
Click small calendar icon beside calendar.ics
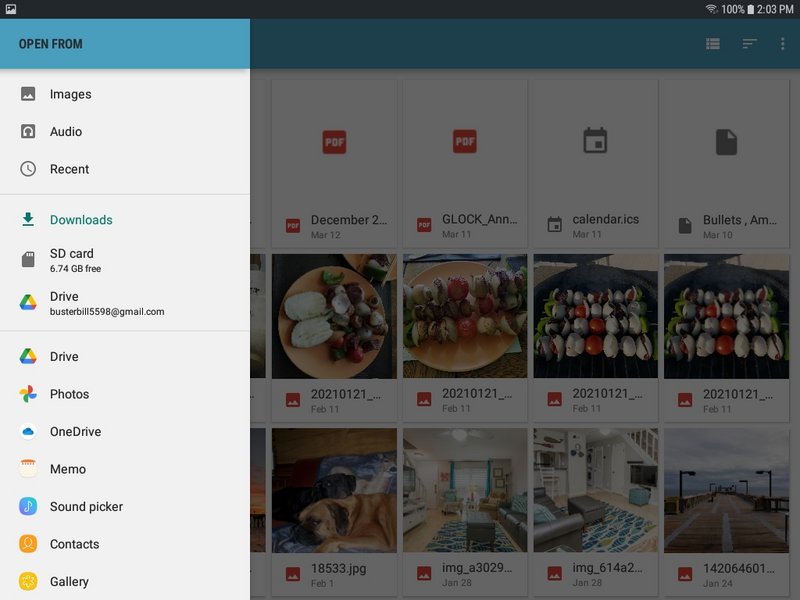coord(555,224)
